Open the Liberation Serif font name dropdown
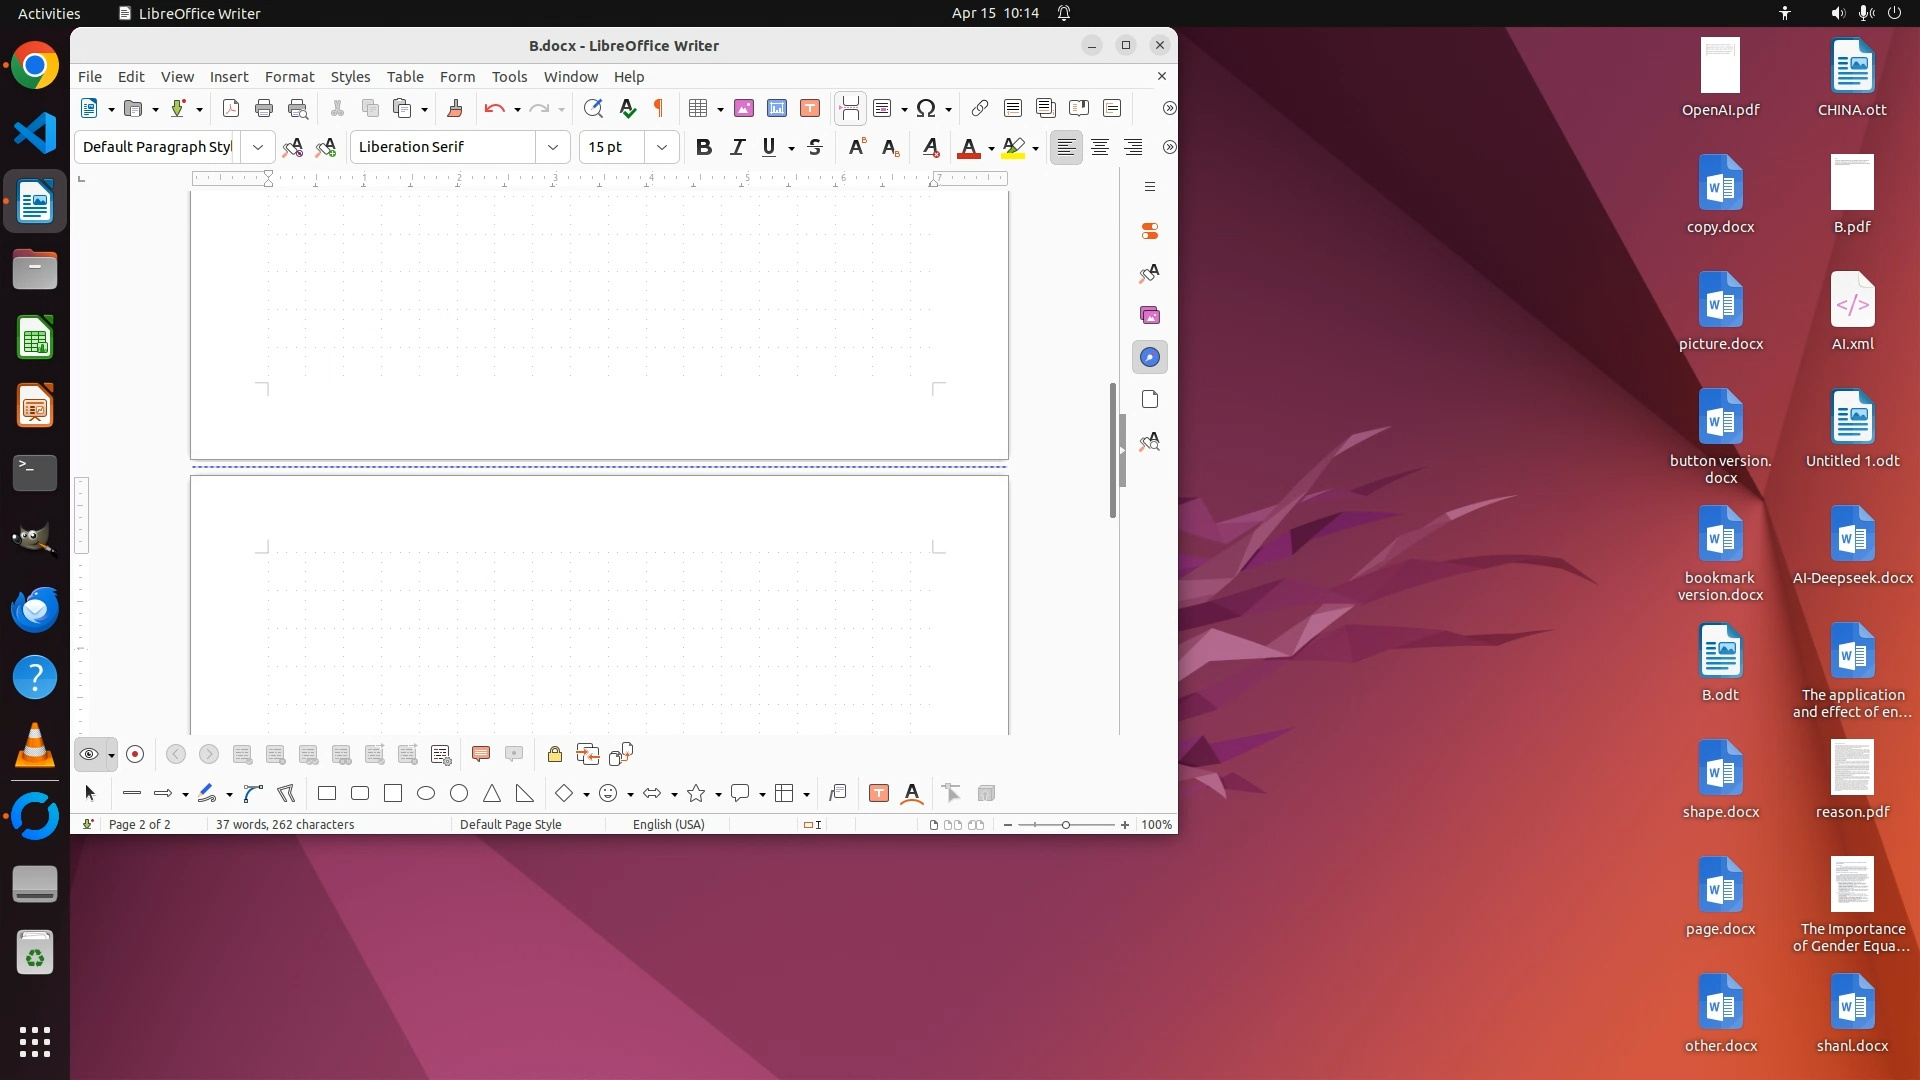This screenshot has width=1920, height=1080. [553, 147]
